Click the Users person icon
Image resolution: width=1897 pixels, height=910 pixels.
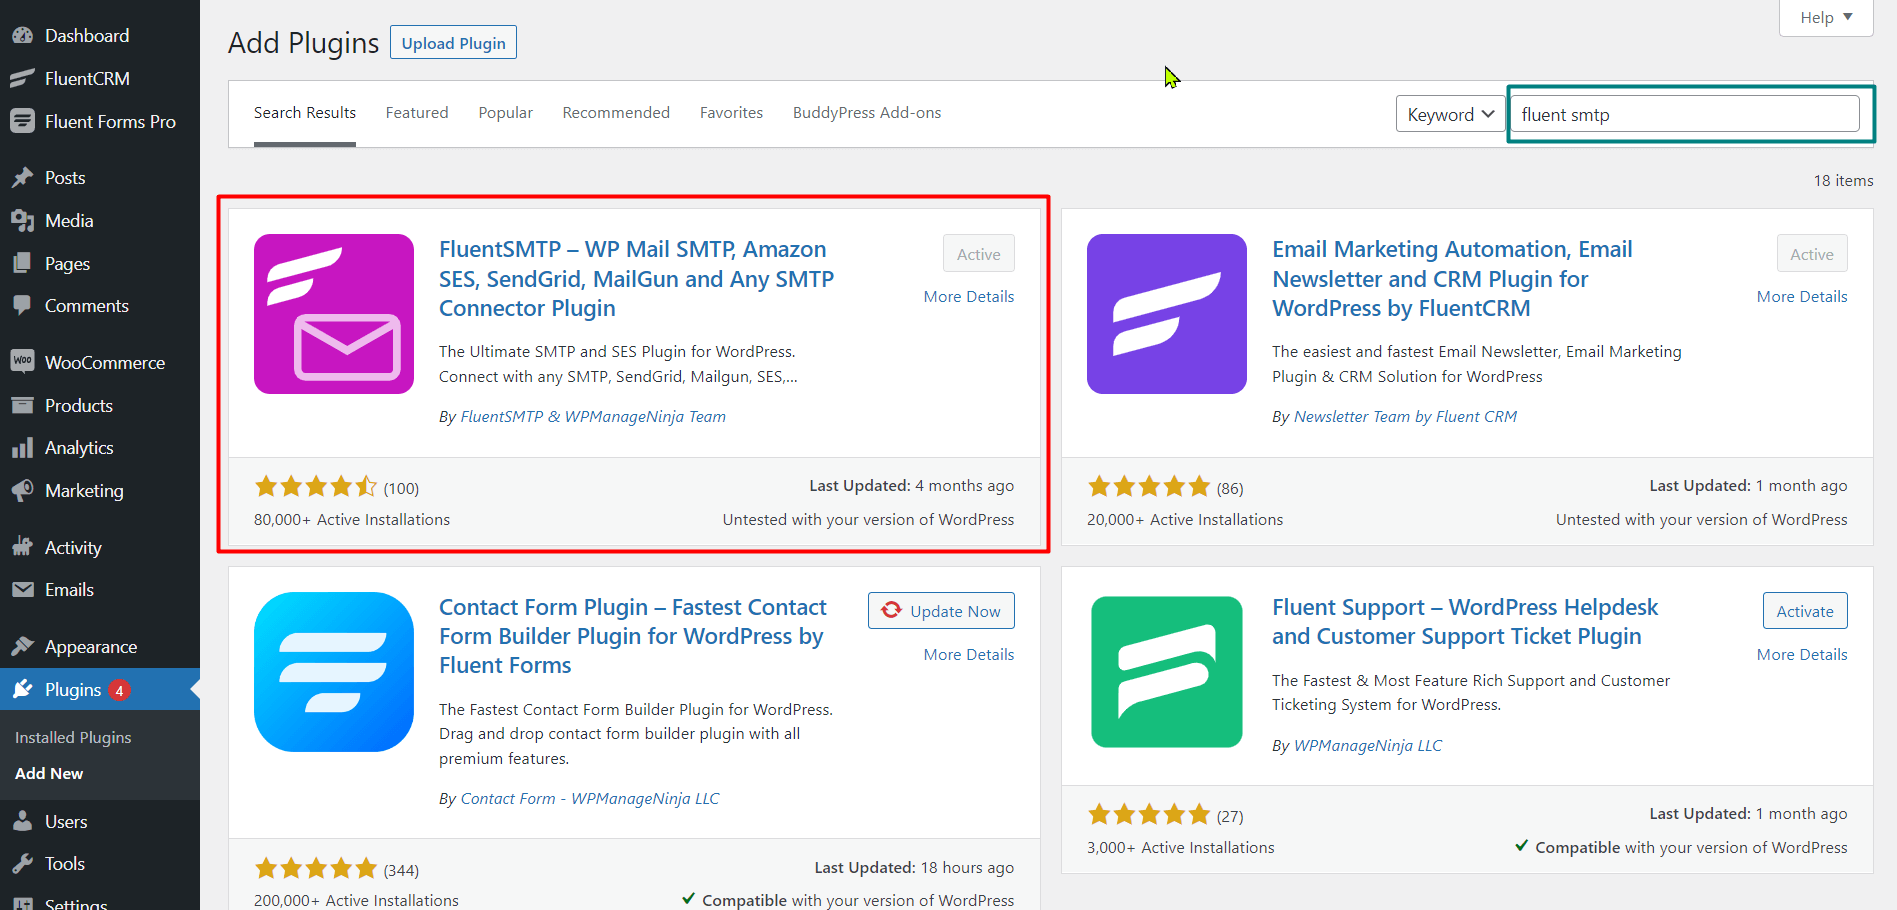(22, 822)
